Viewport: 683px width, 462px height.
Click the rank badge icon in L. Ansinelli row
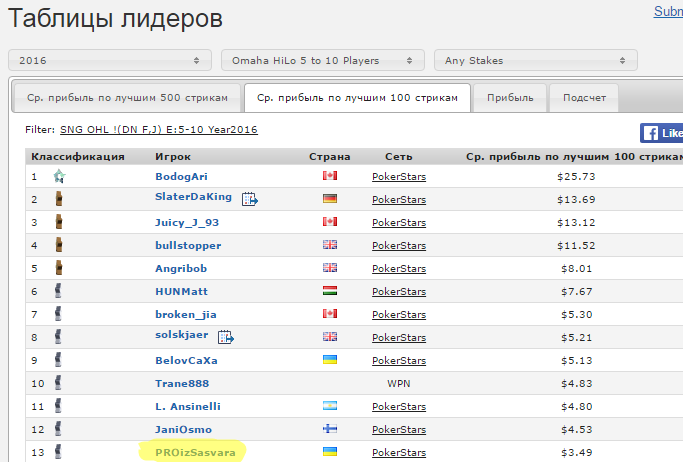click(58, 406)
